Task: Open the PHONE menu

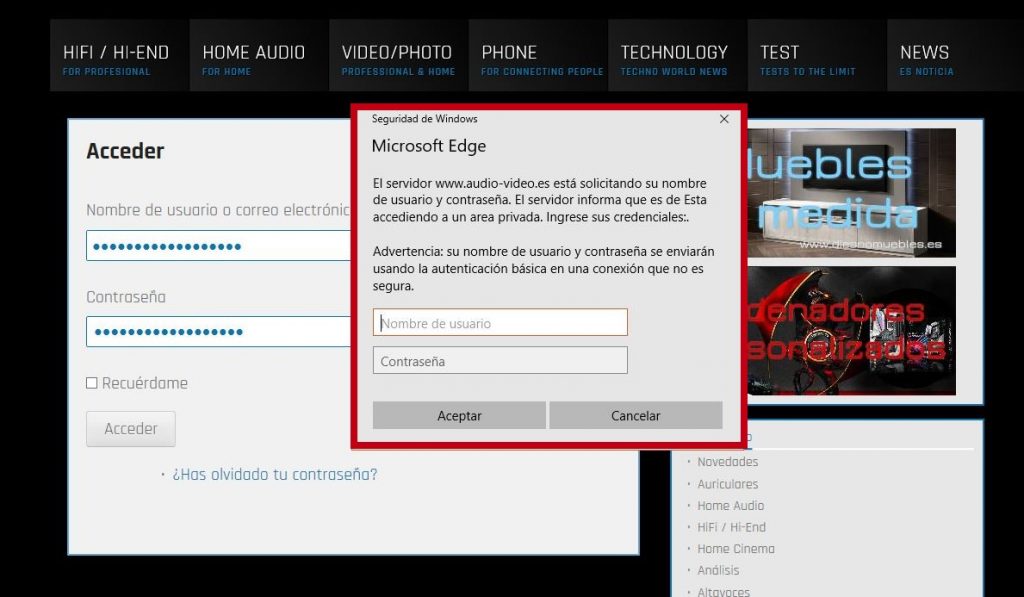Action: click(537, 56)
